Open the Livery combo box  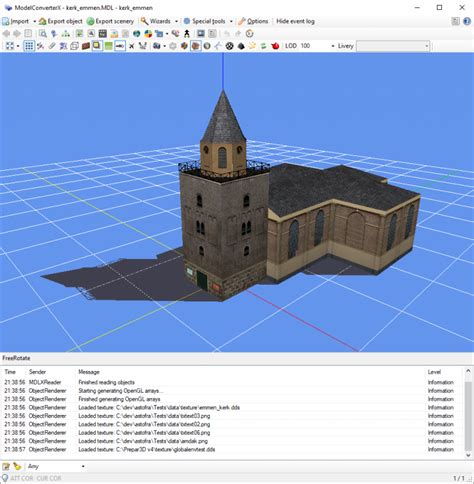[393, 46]
